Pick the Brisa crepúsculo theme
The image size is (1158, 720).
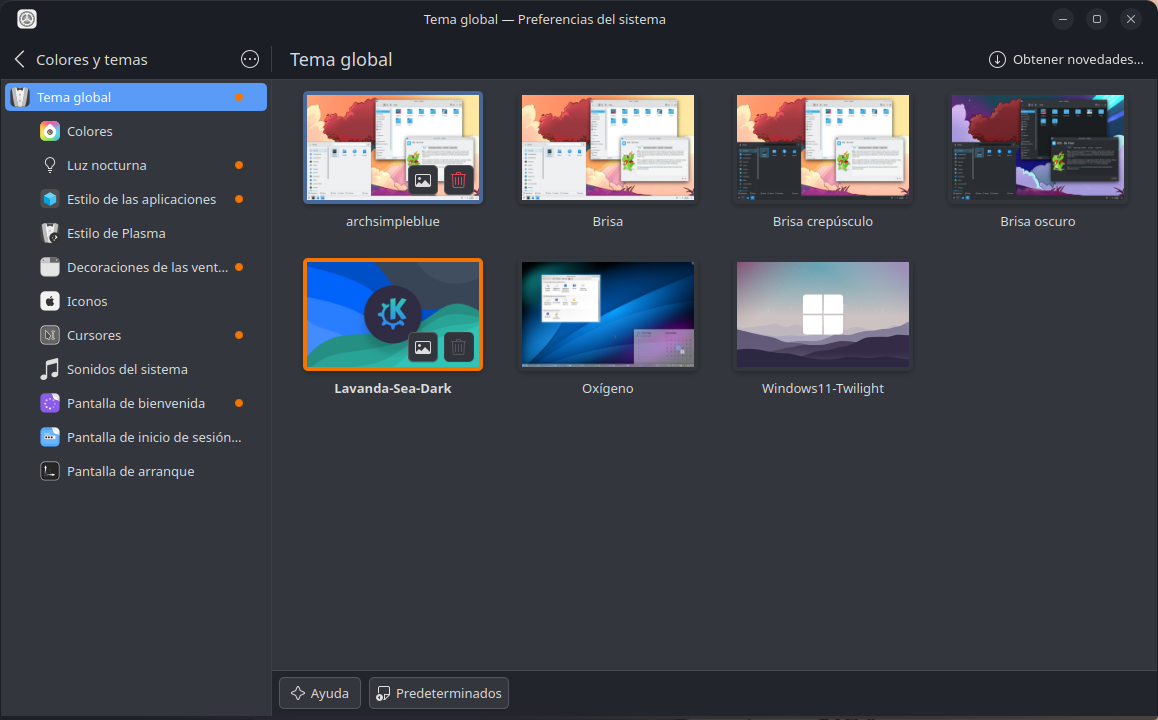point(822,147)
